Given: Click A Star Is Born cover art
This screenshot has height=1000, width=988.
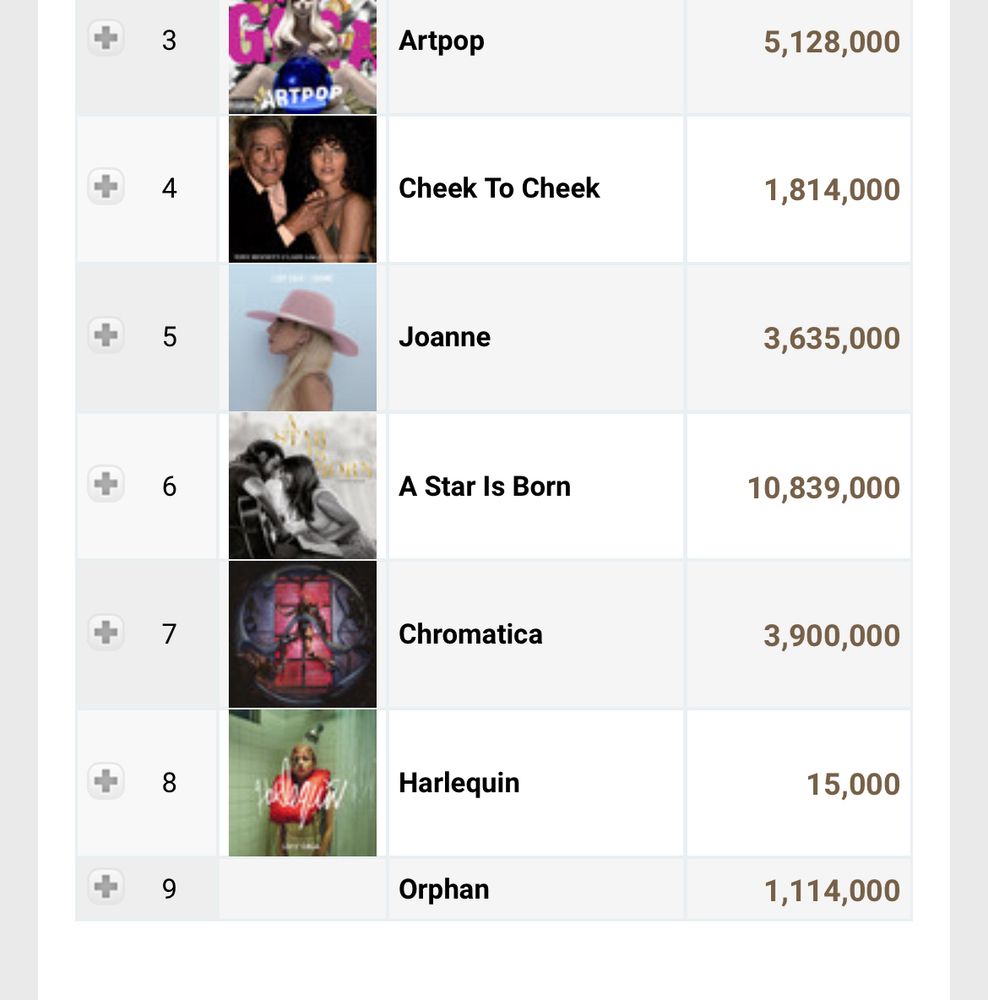Looking at the screenshot, I should pos(302,486).
